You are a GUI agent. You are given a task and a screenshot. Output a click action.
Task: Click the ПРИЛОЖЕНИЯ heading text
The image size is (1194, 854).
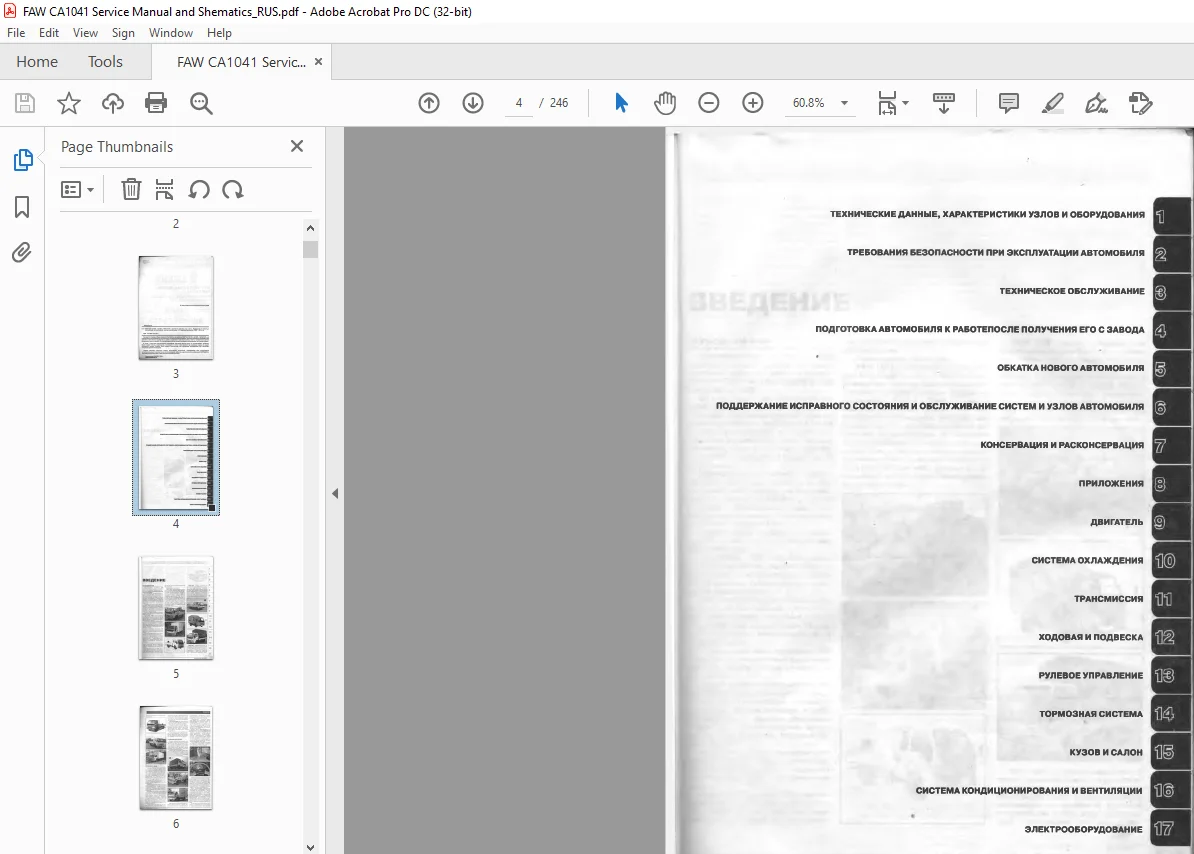click(1111, 483)
